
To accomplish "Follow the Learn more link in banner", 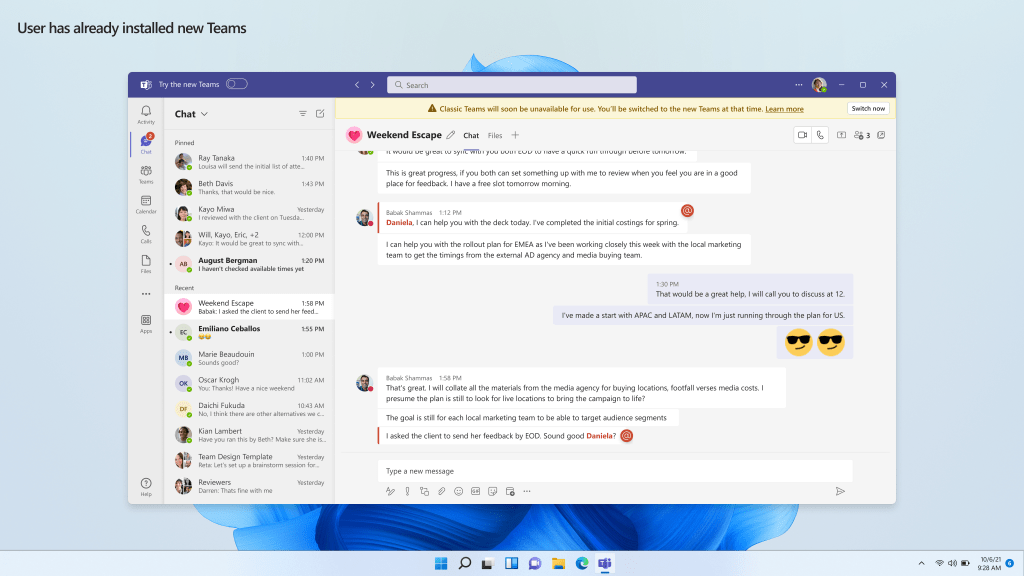I will (785, 109).
